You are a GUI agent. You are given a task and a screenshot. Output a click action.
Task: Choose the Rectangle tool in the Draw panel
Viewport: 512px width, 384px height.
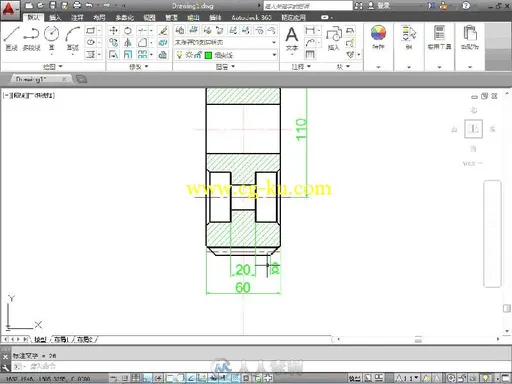coord(90,31)
